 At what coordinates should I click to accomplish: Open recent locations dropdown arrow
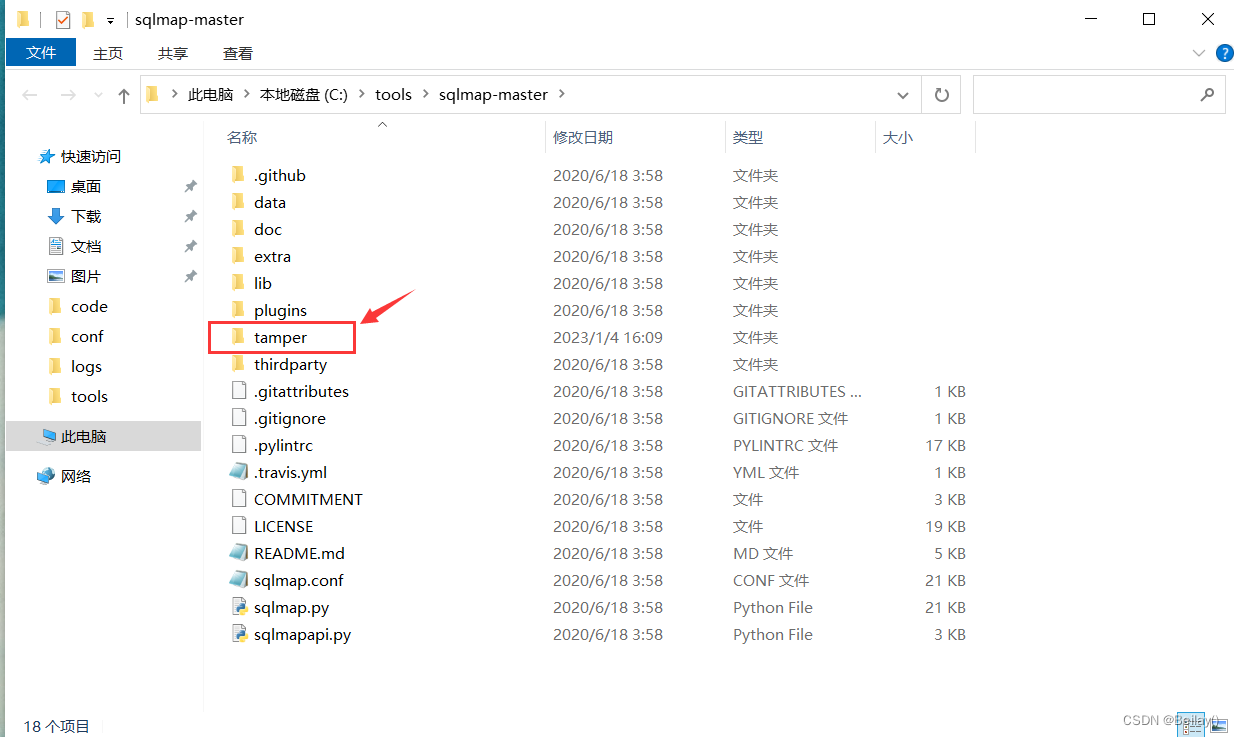[x=98, y=96]
